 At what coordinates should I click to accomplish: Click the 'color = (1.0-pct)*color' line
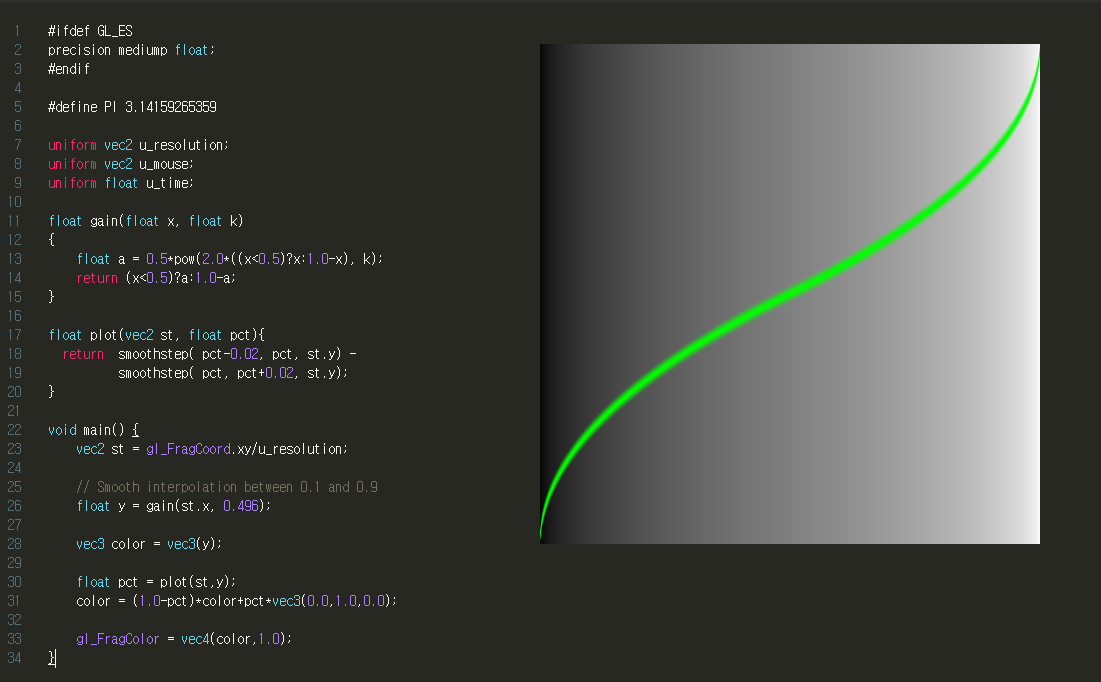pyautogui.click(x=237, y=601)
